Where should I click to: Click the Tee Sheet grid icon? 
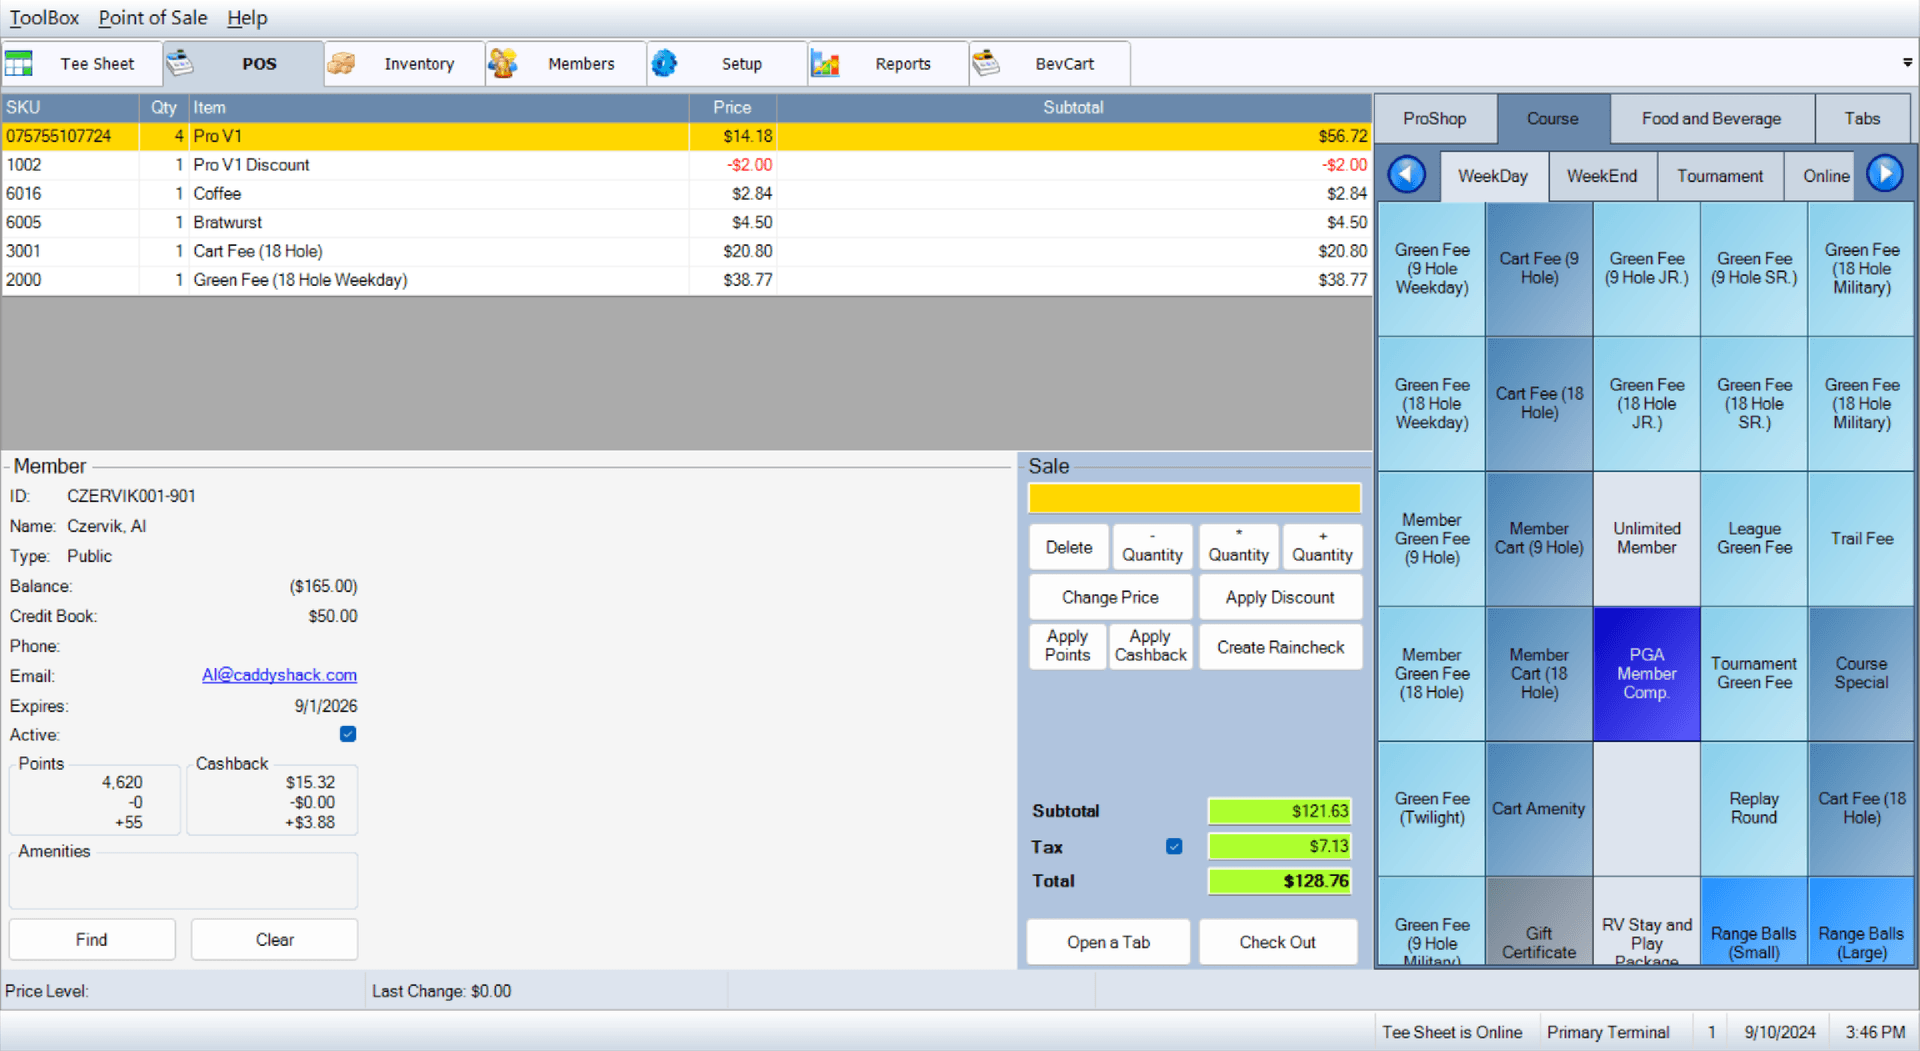tap(19, 64)
